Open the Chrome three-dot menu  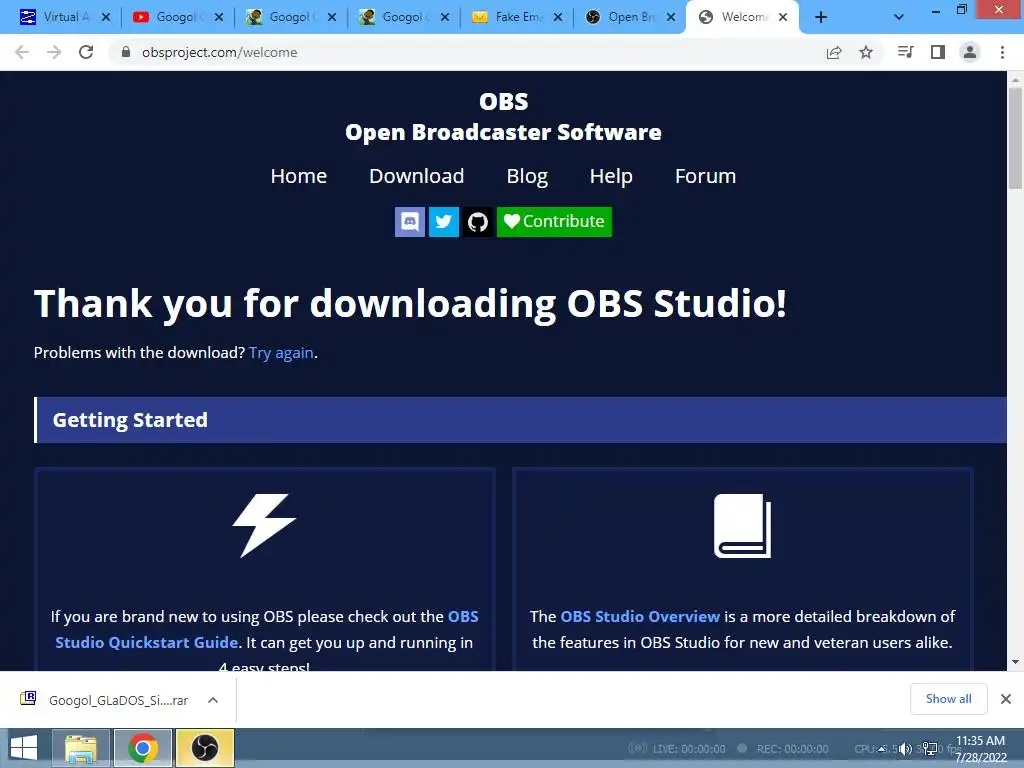pyautogui.click(x=1002, y=52)
